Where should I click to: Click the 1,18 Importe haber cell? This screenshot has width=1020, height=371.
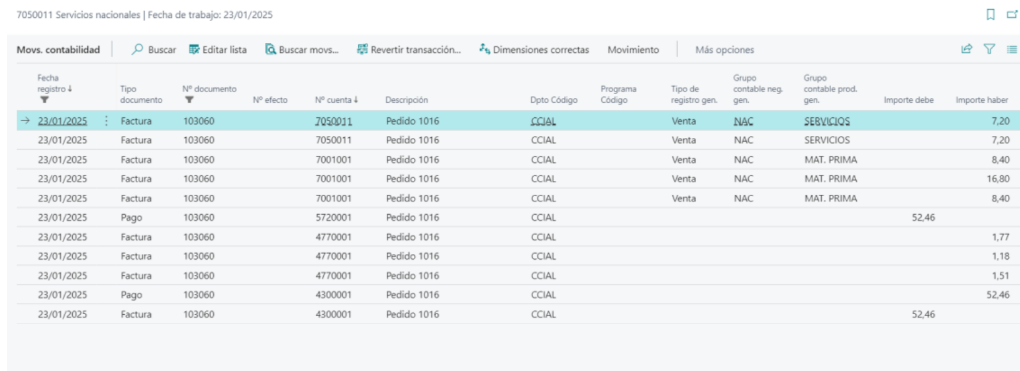click(1001, 256)
